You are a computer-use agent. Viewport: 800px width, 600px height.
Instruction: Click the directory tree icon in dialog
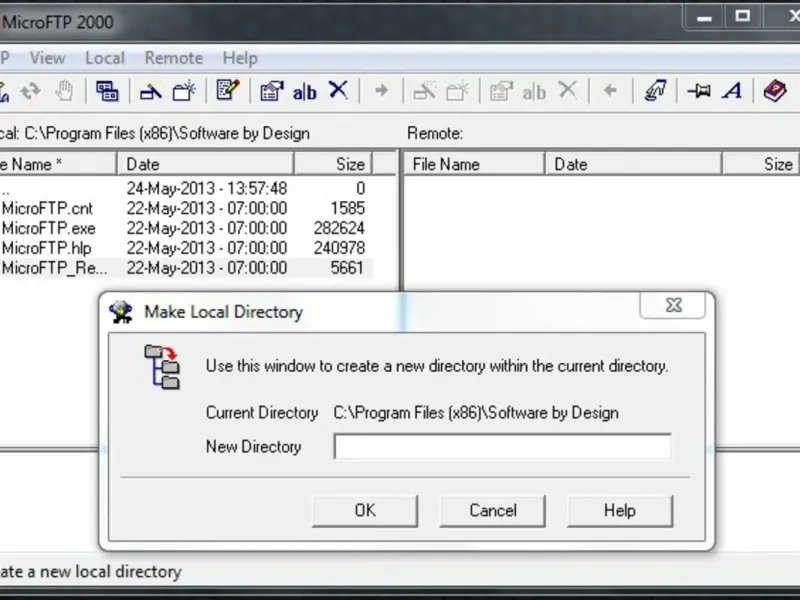[162, 367]
